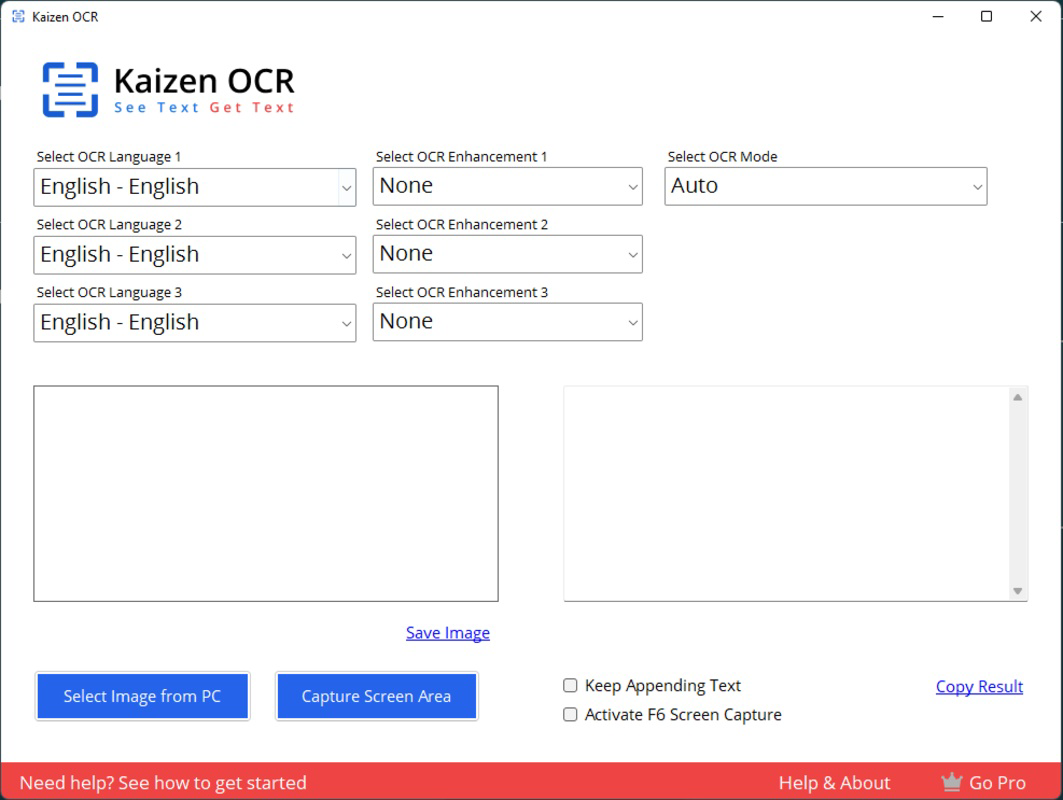Image resolution: width=1063 pixels, height=800 pixels.
Task: Open the Select OCR Mode dropdown
Action: tap(825, 186)
